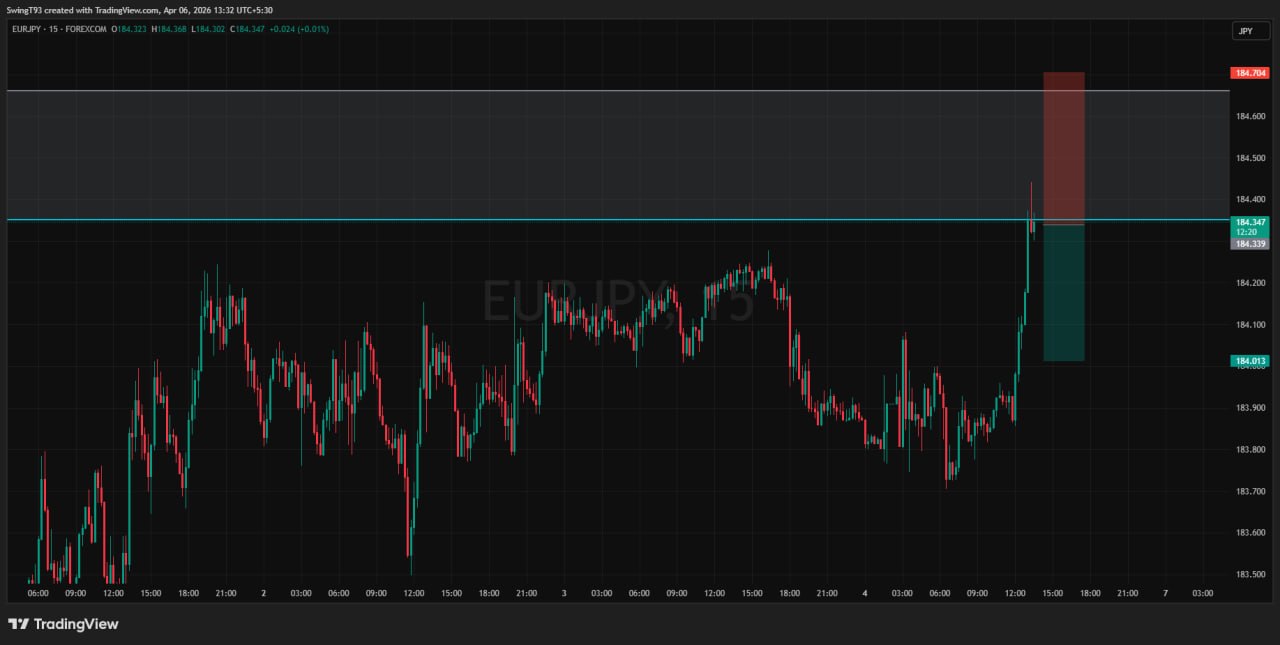
Task: Click the current price label 184.347
Action: 1250,222
